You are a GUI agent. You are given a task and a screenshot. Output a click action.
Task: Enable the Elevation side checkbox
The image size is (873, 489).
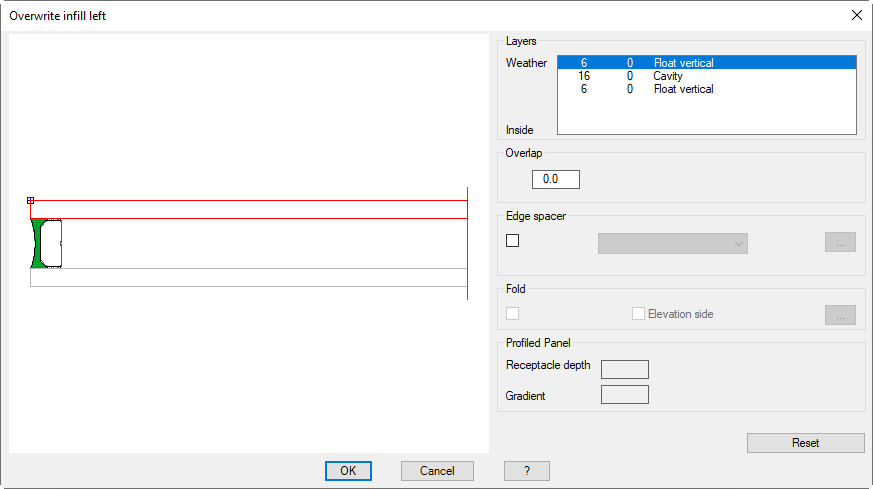(x=638, y=314)
